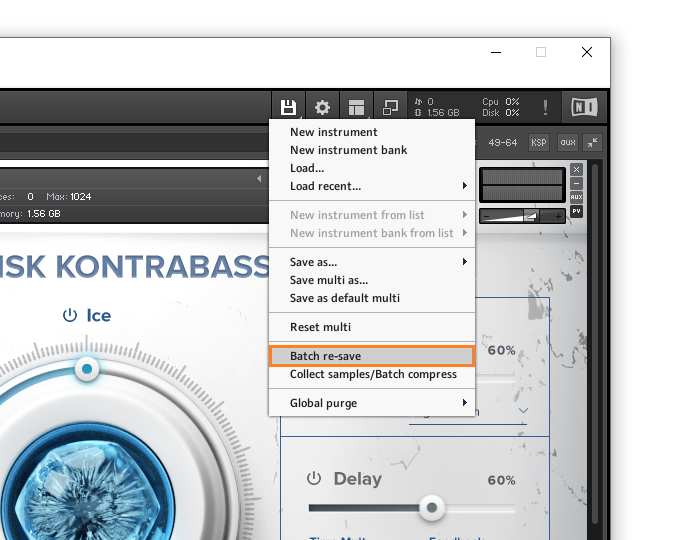The image size is (676, 540).
Task: Select Reset multi
Action: click(372, 327)
